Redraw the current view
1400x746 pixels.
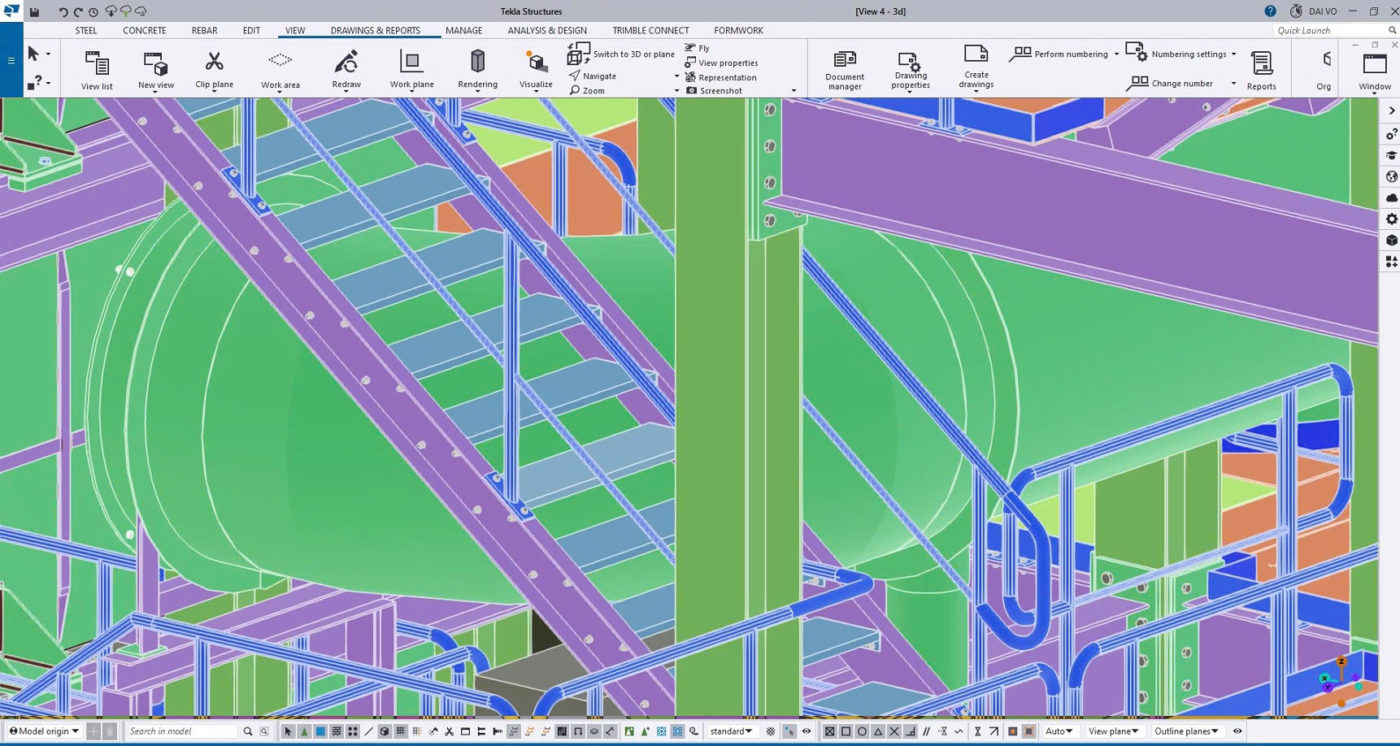[346, 70]
